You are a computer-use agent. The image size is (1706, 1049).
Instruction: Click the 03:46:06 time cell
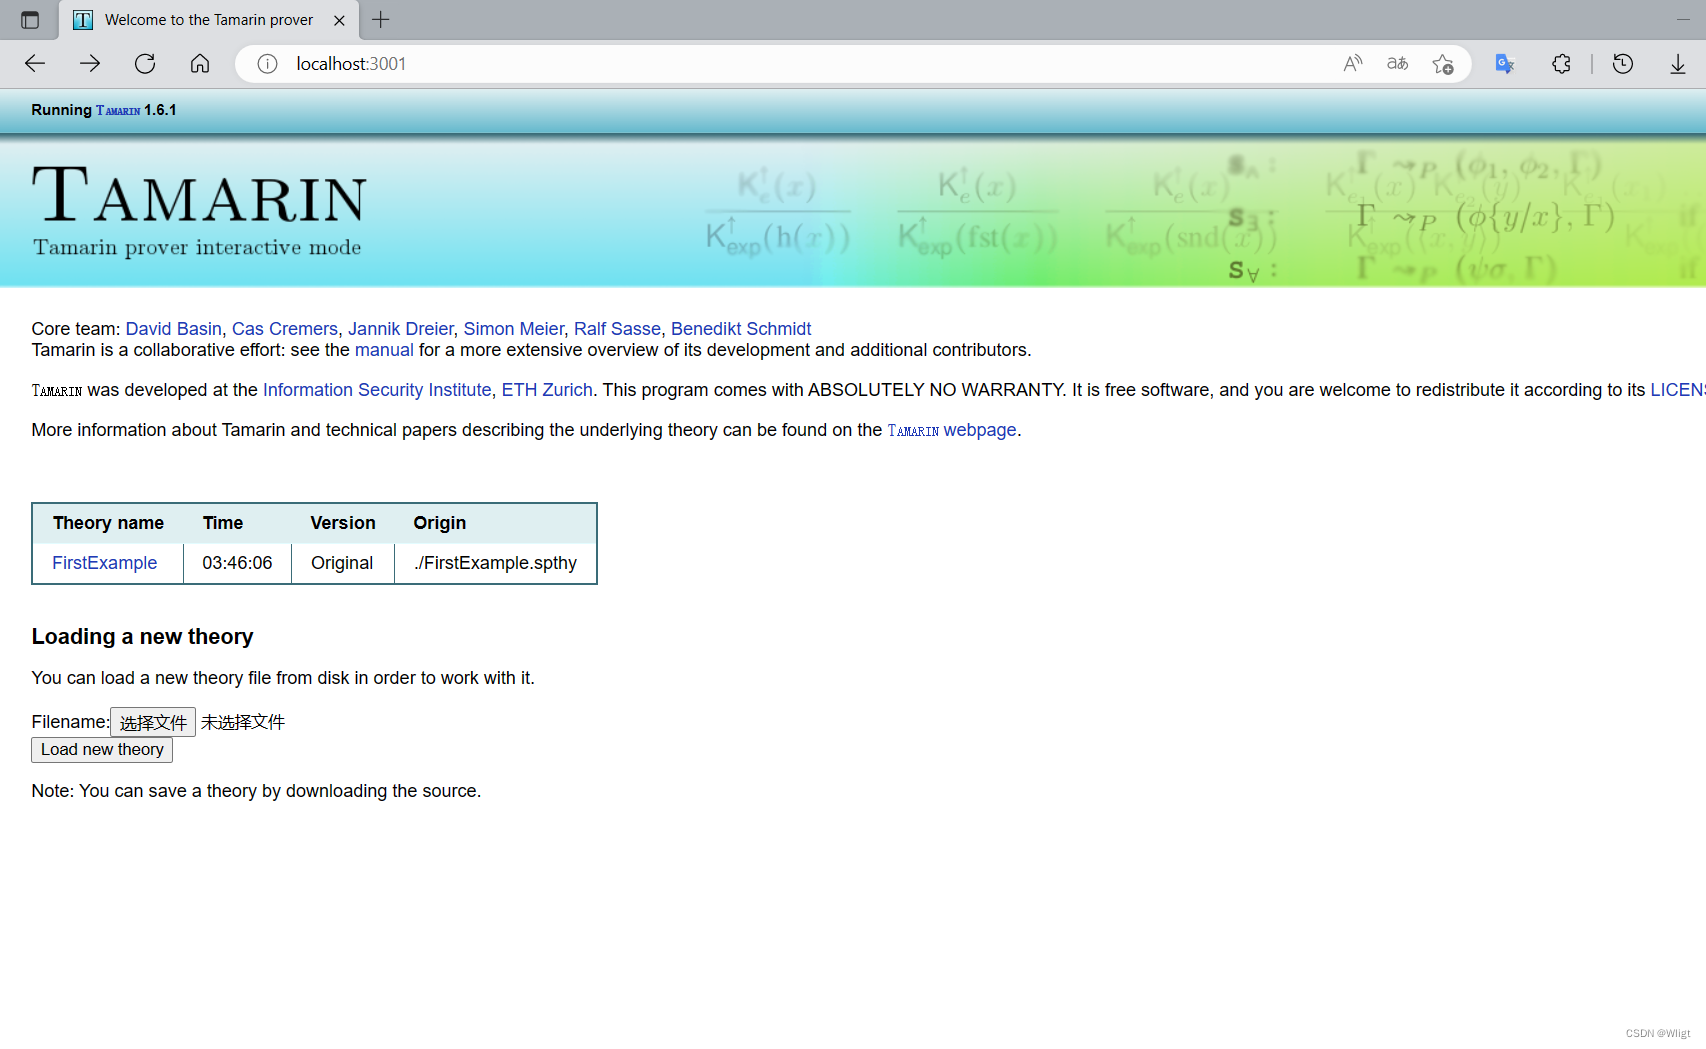pos(238,563)
